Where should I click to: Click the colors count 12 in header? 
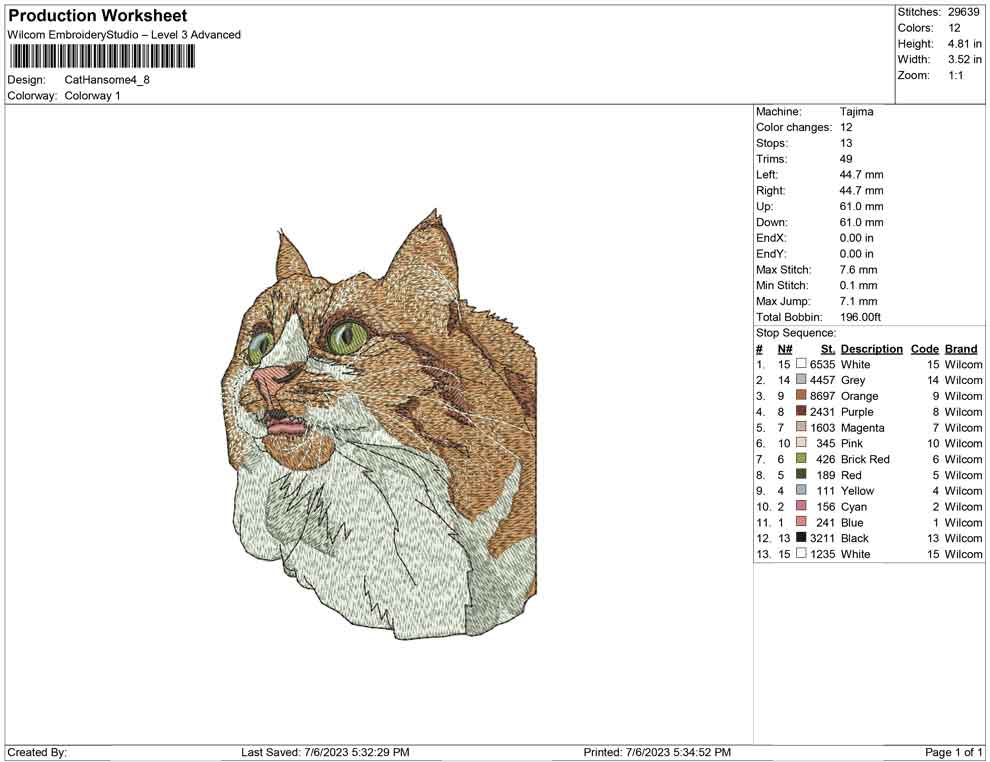(x=954, y=28)
